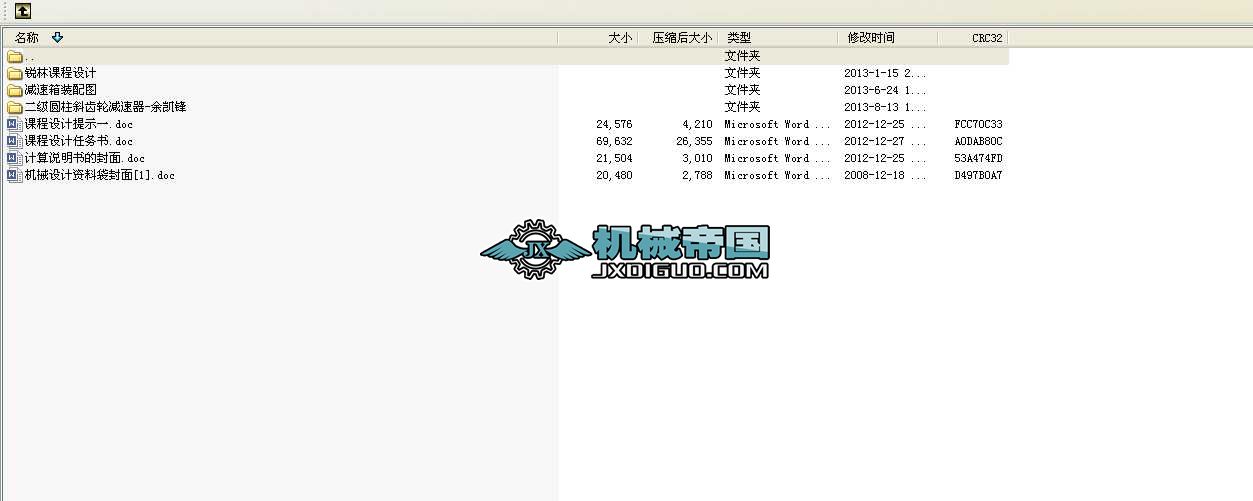Click the size value 20,480

614,175
